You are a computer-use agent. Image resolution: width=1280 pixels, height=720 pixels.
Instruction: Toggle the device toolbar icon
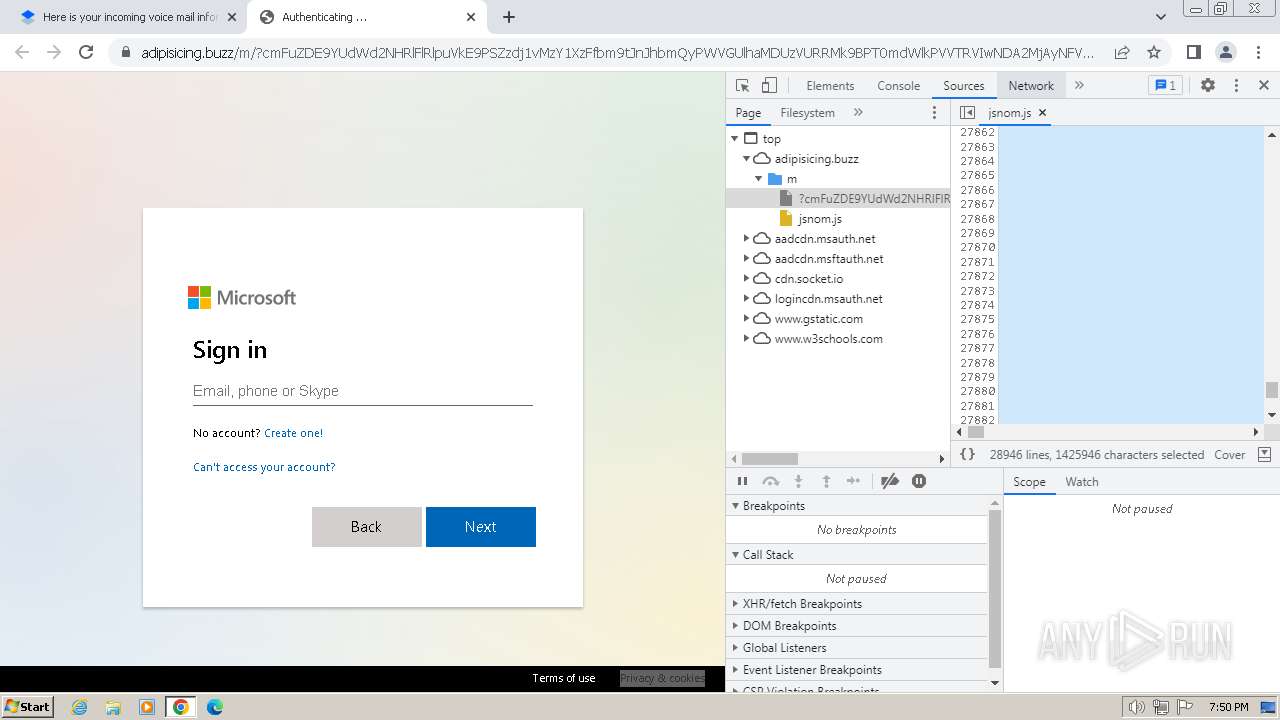[769, 85]
